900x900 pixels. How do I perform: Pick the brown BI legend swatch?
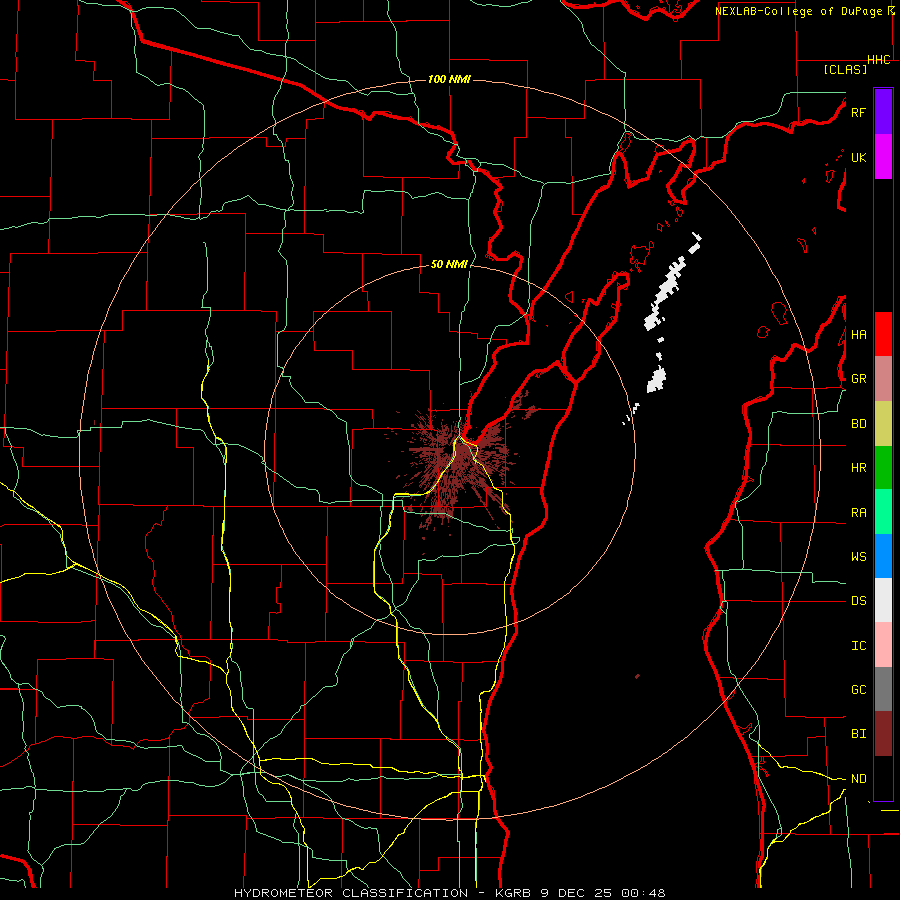point(883,734)
